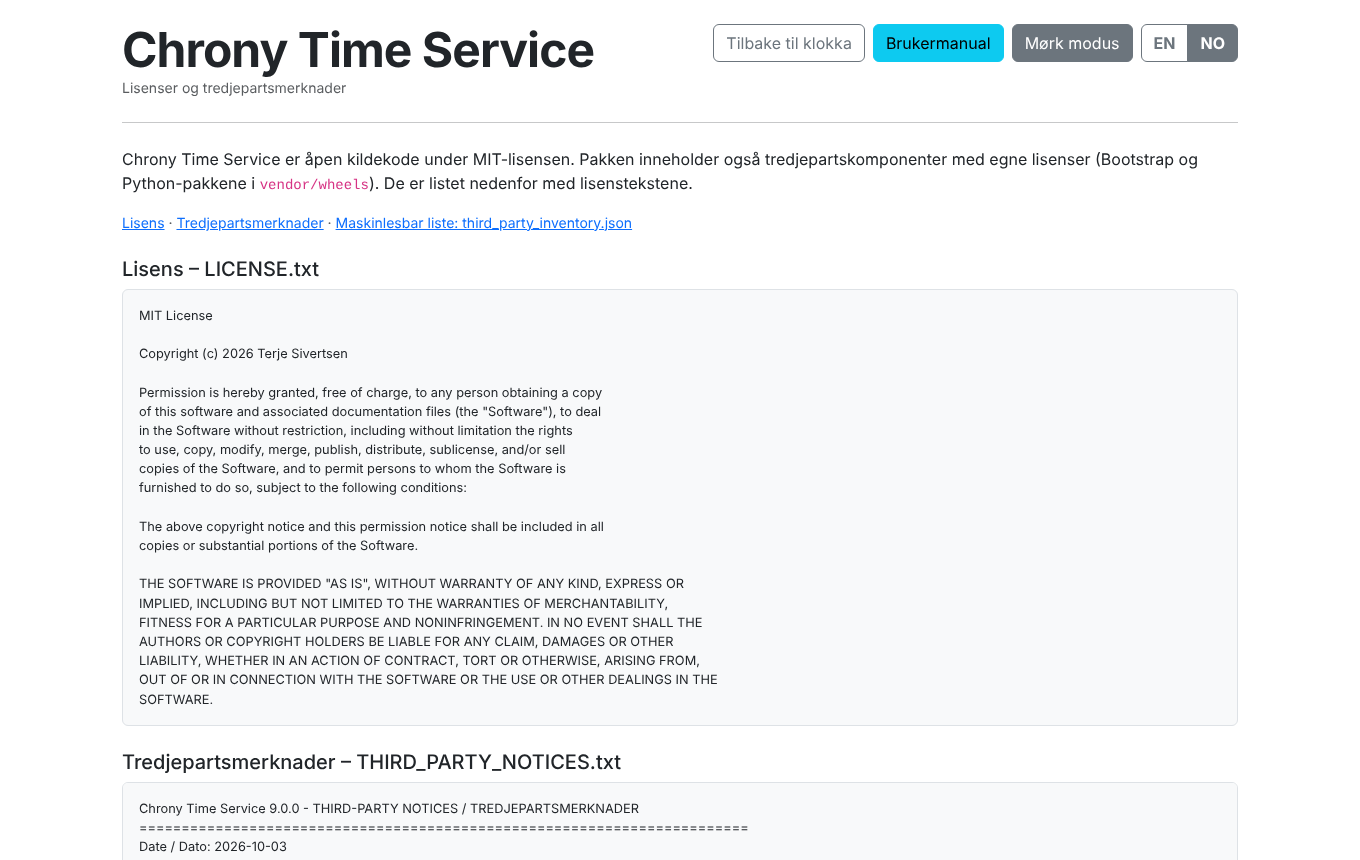The image size is (1360, 860).
Task: Click the 'Chrony Time Service' page title
Action: (x=358, y=50)
